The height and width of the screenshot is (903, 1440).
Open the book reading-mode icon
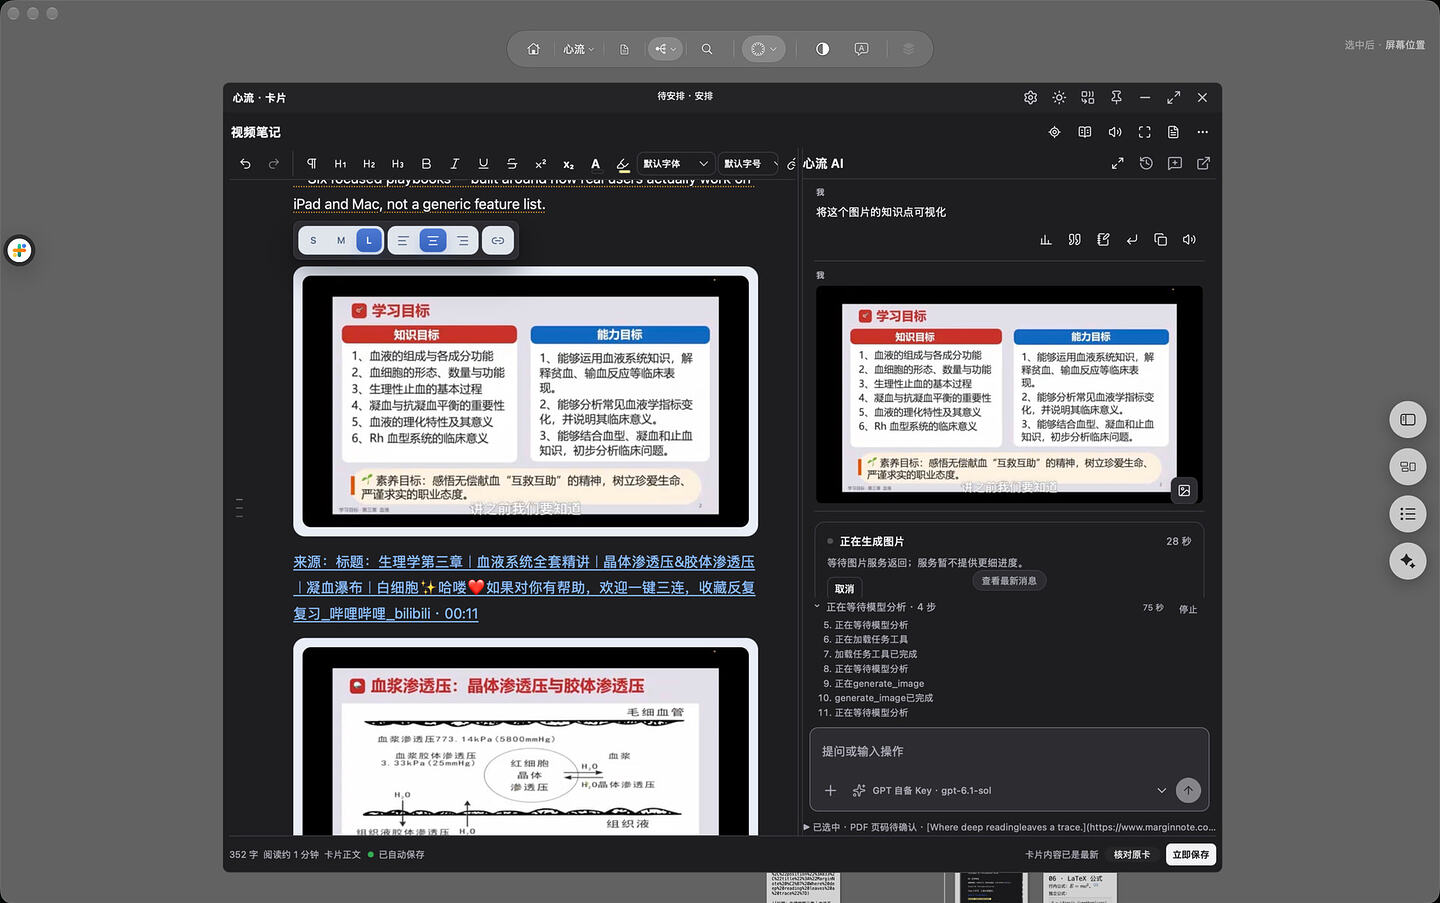(1084, 132)
